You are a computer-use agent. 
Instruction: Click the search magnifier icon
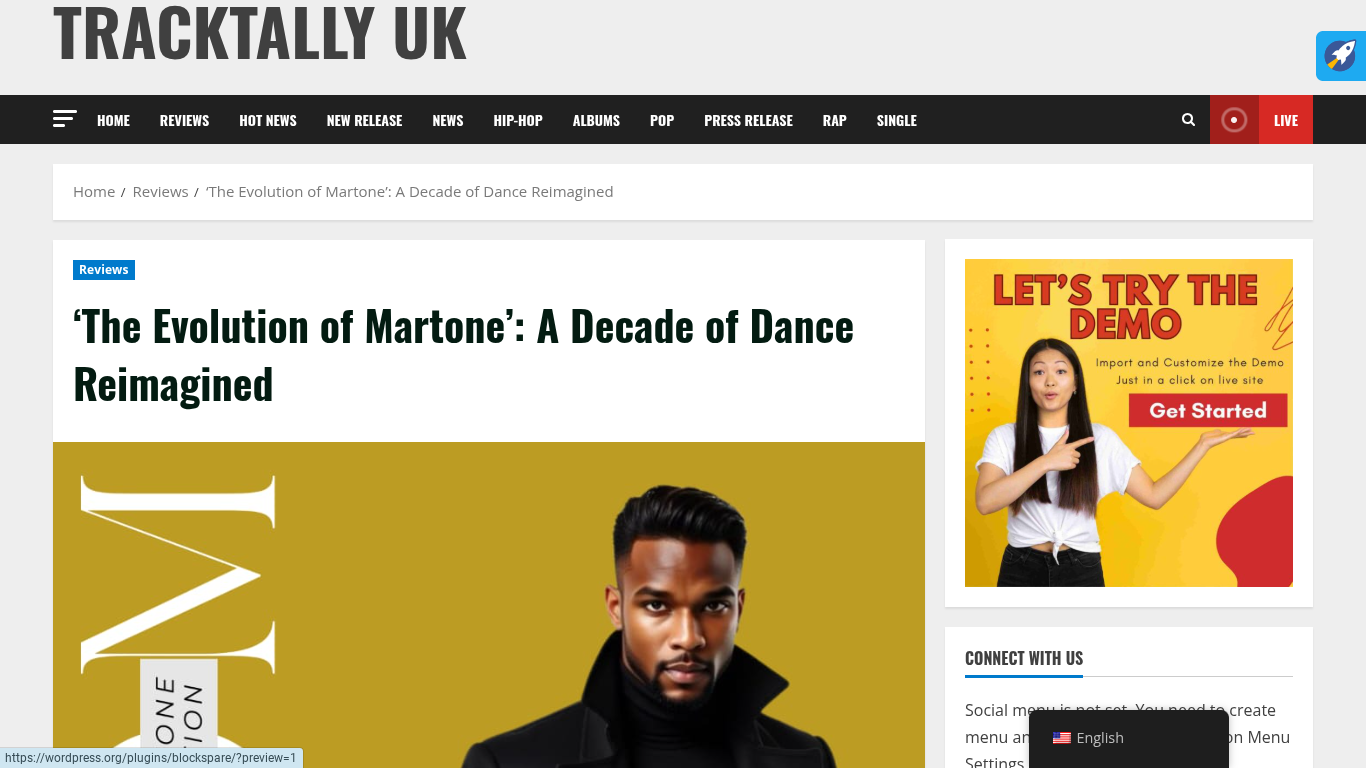pos(1188,120)
